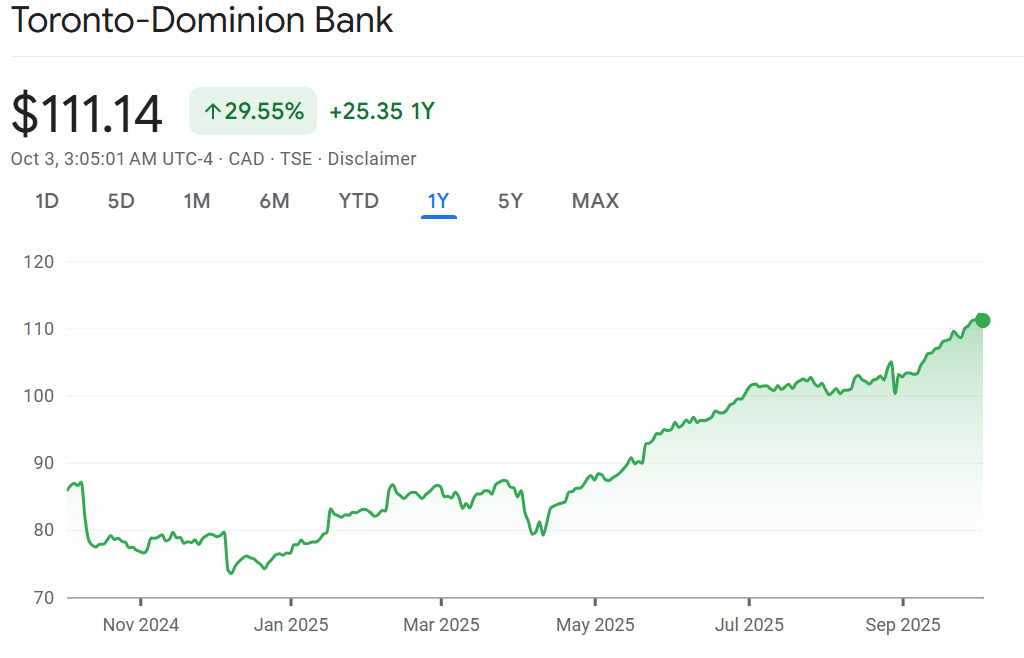Click the 29.55% gain badge
This screenshot has width=1024, height=658.
coord(253,111)
